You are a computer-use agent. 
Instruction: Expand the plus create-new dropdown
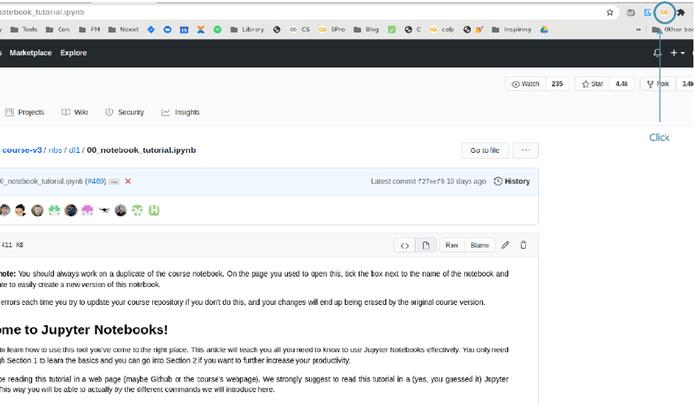pyautogui.click(x=677, y=53)
